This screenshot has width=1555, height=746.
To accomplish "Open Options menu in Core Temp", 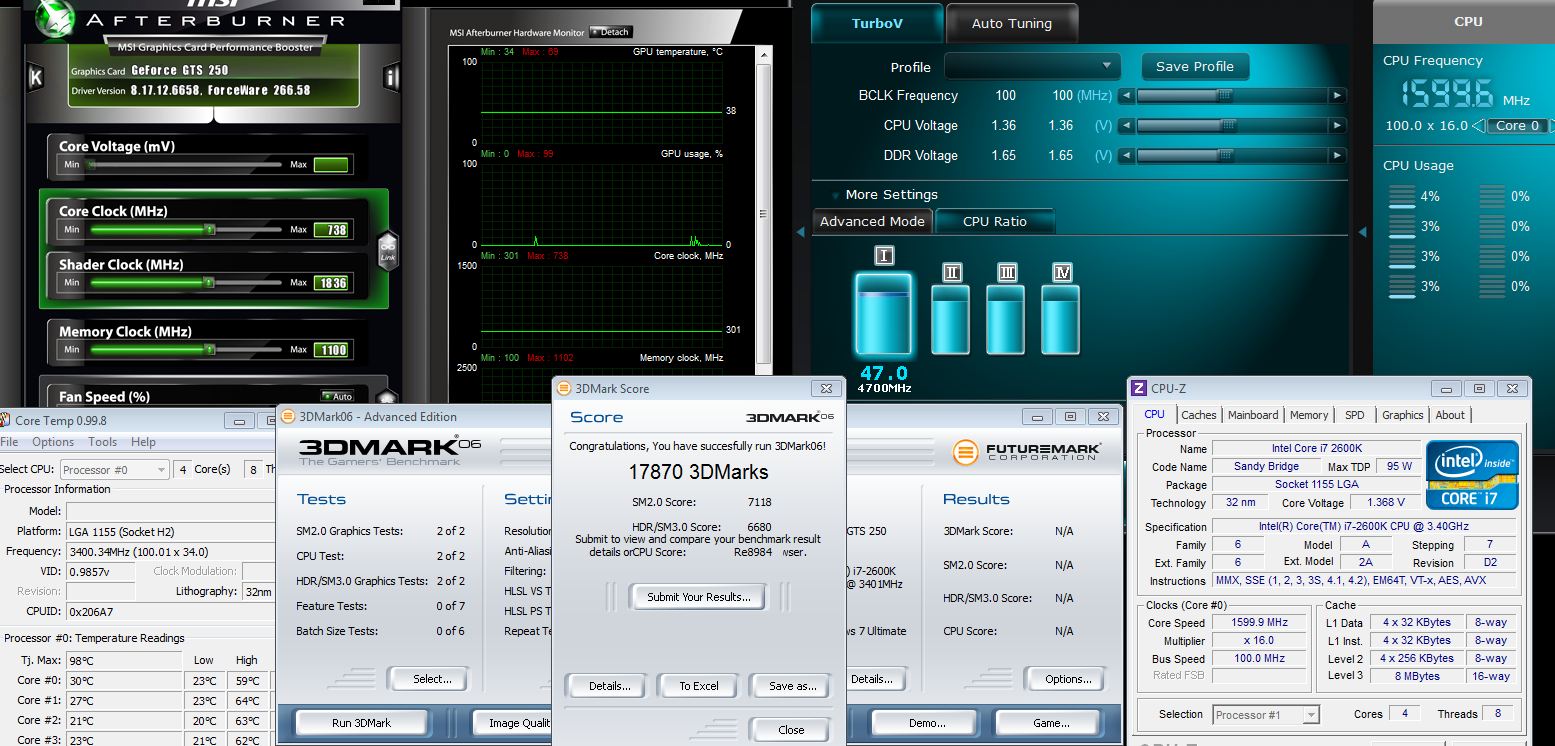I will click(53, 442).
